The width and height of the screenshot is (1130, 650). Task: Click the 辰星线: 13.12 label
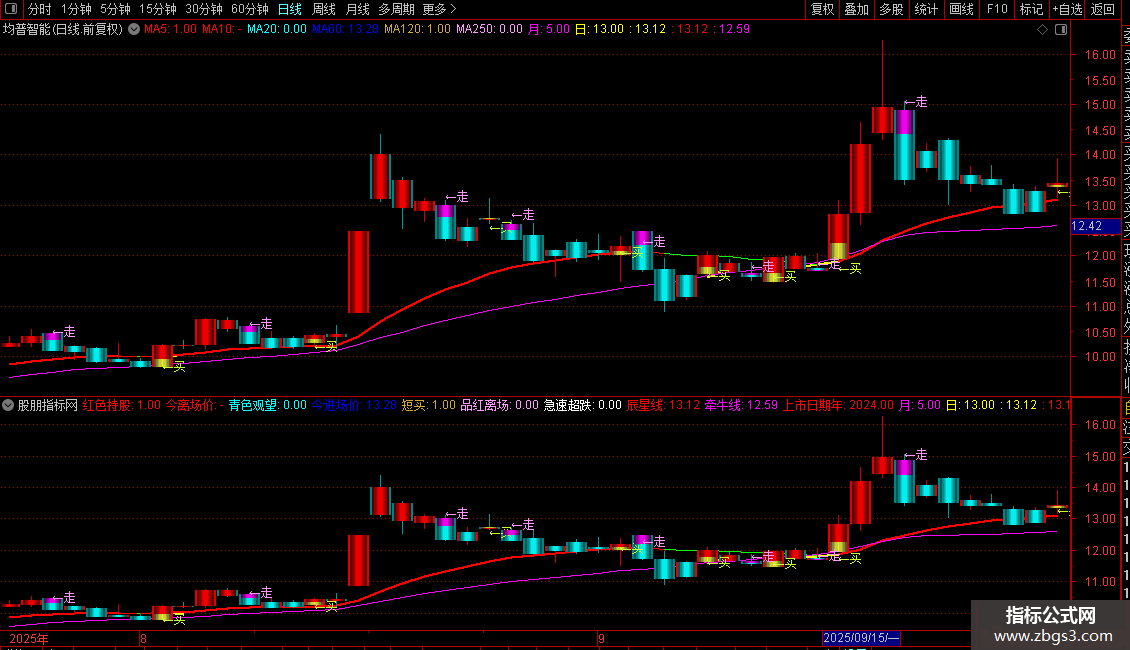click(x=663, y=405)
